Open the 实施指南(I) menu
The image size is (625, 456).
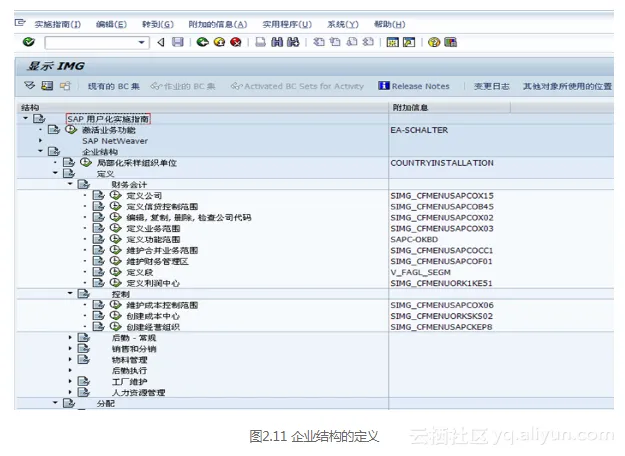[x=58, y=24]
